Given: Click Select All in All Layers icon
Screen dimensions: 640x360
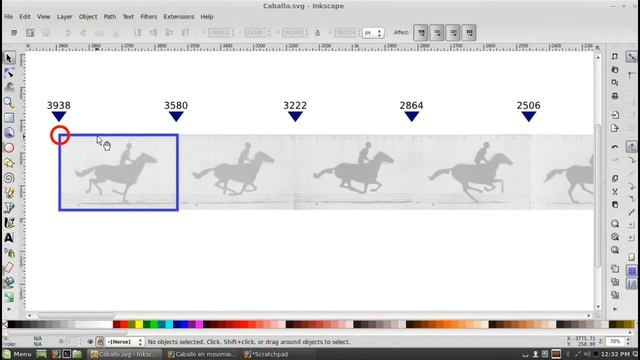Looking at the screenshot, I should point(30,33).
